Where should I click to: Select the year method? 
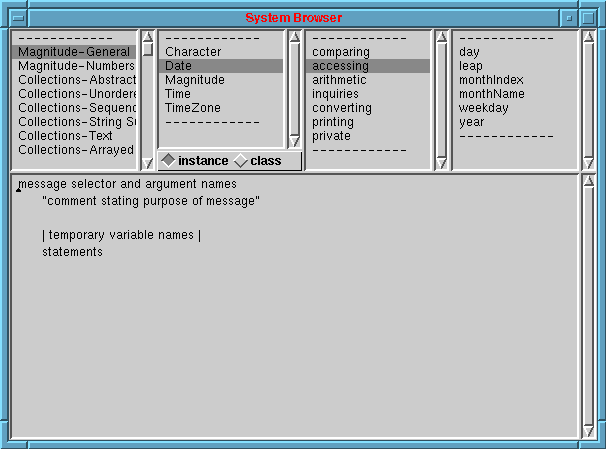(514, 122)
